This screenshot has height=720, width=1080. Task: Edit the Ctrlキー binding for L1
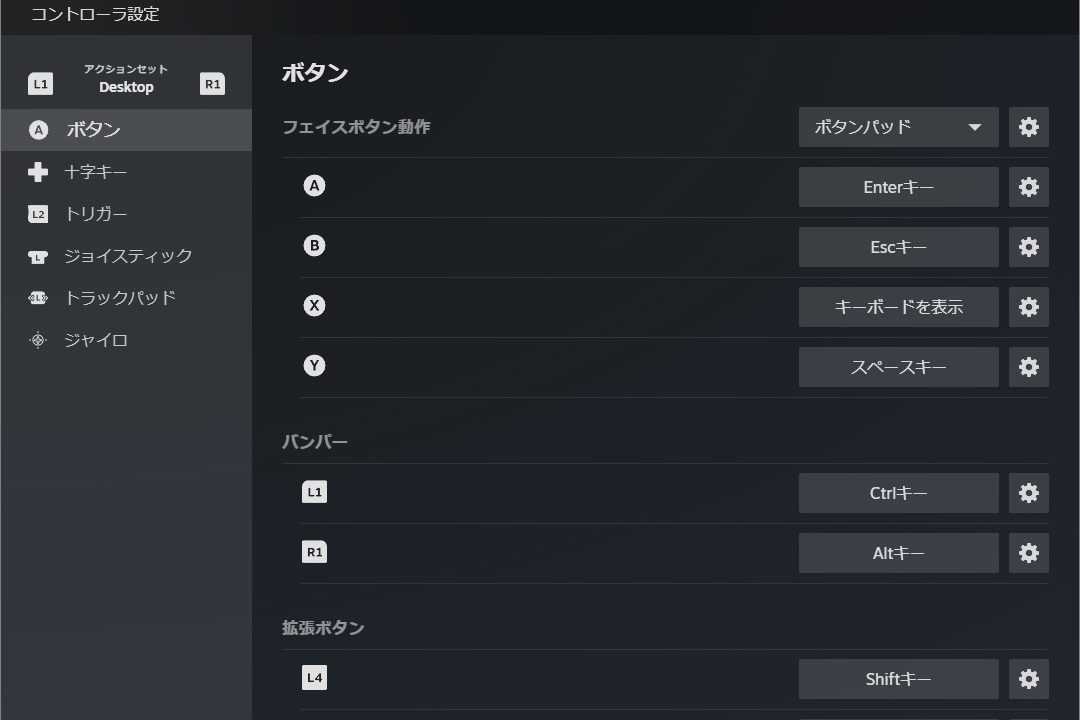click(898, 493)
